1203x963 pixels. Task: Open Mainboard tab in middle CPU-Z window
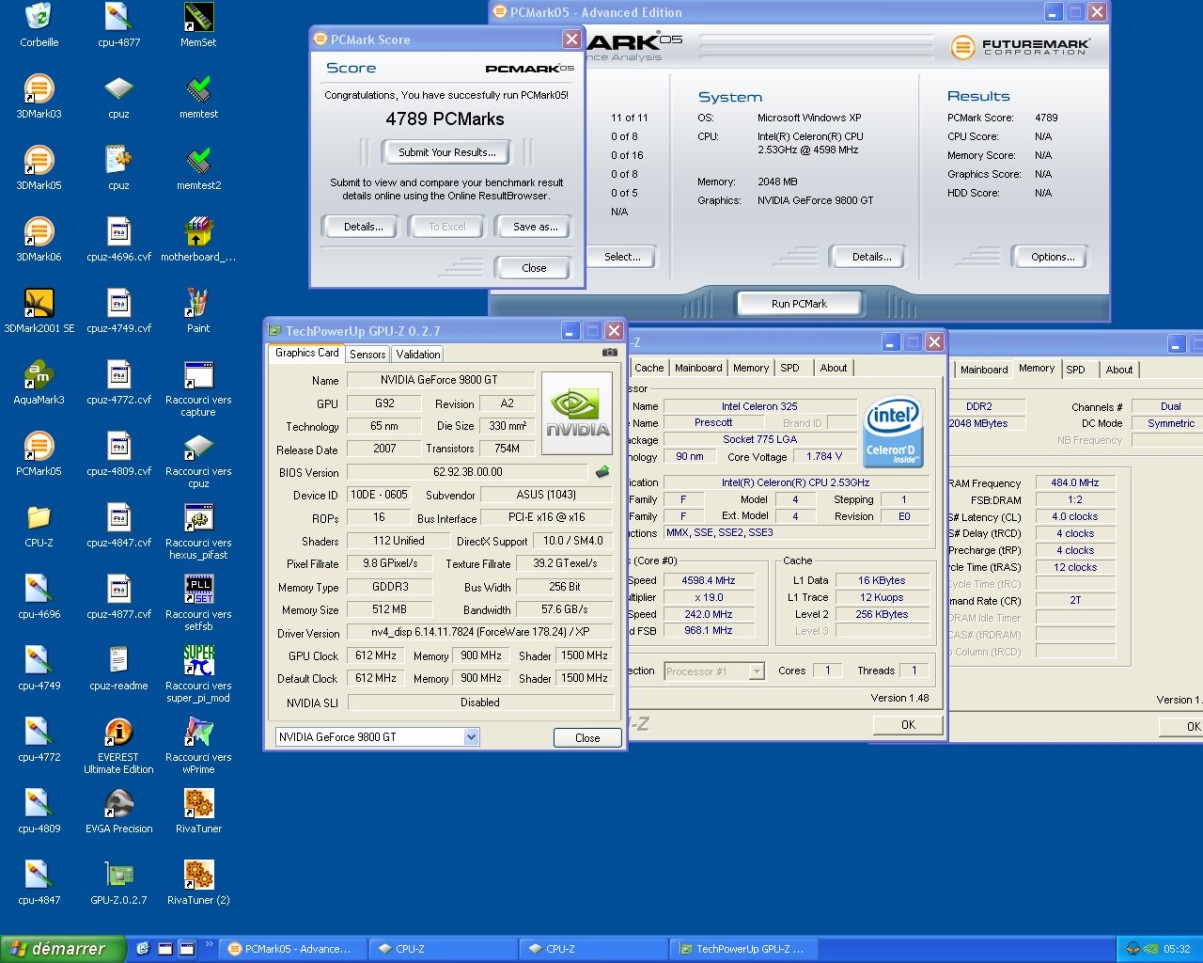tap(698, 368)
